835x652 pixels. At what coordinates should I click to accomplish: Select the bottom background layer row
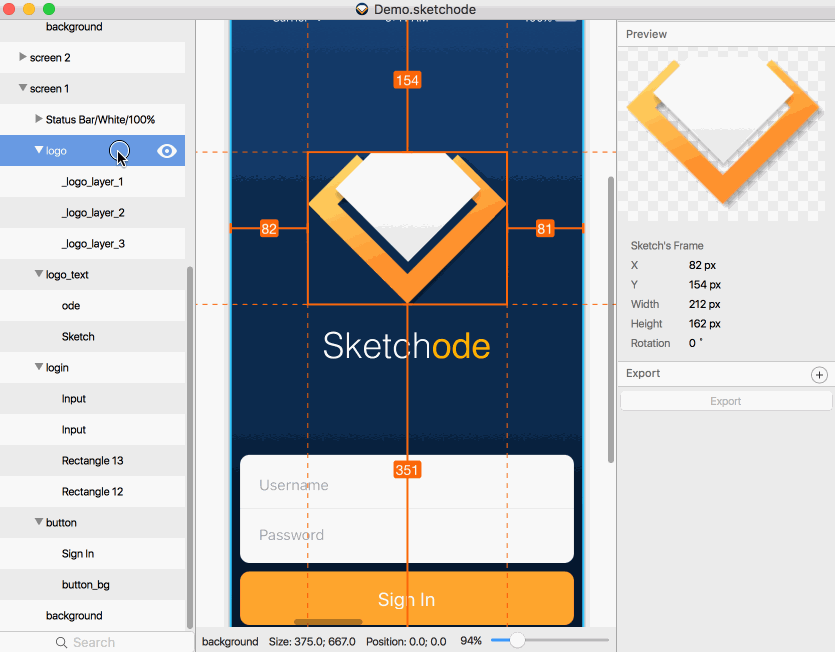point(93,615)
